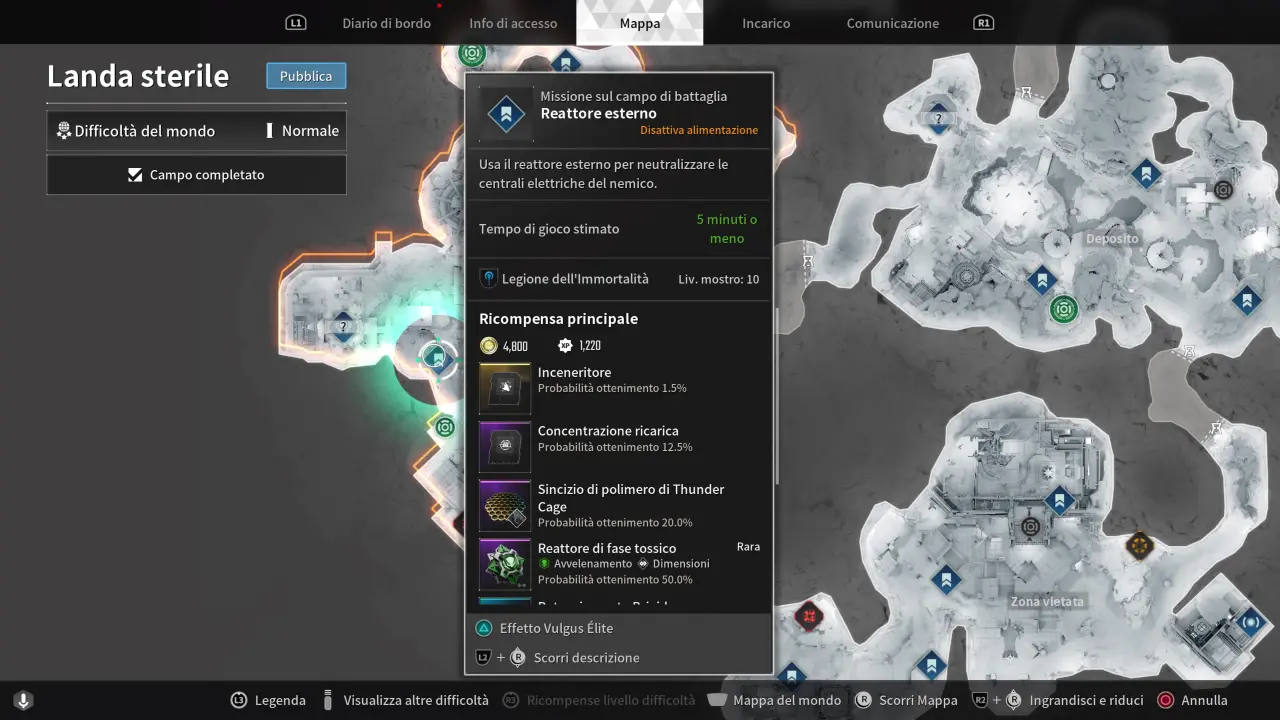Click the Ingrandisci e riduci zoom prompt
This screenshot has width=1280, height=720.
[1060, 700]
